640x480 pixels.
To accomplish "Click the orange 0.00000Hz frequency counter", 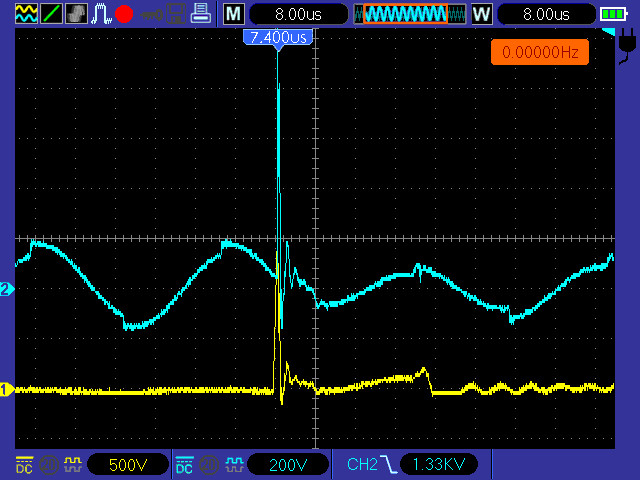I will [539, 52].
